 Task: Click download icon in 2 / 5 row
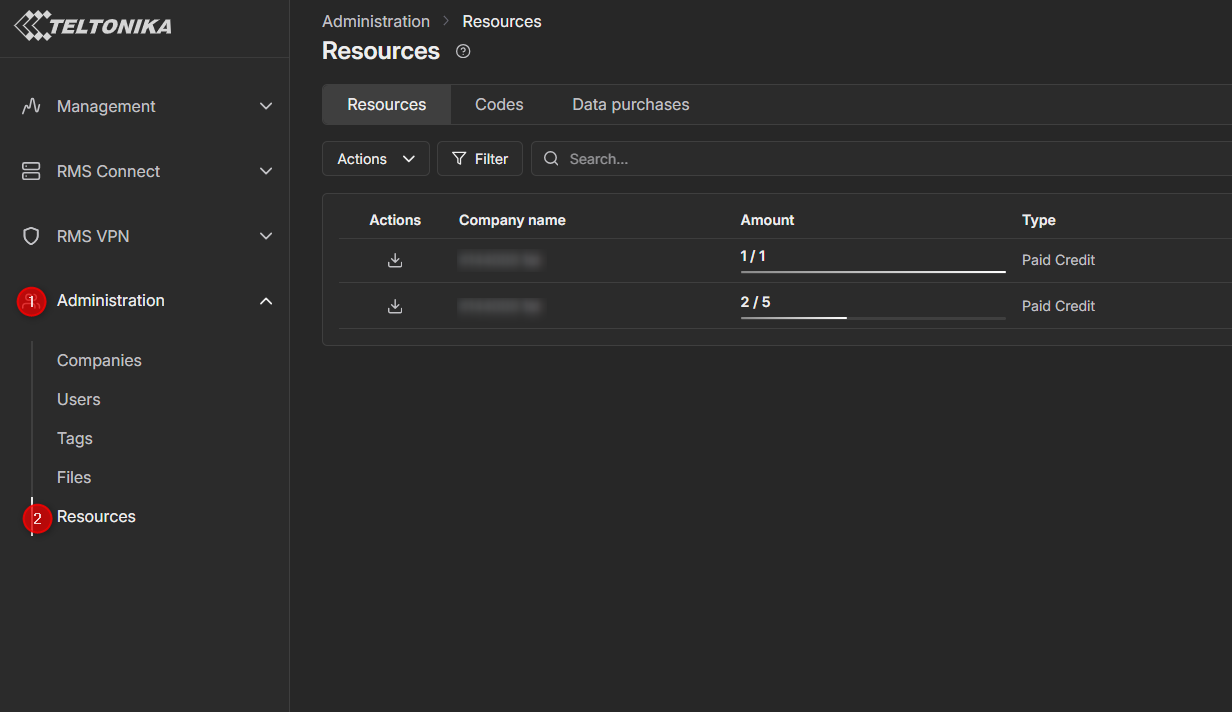click(395, 306)
